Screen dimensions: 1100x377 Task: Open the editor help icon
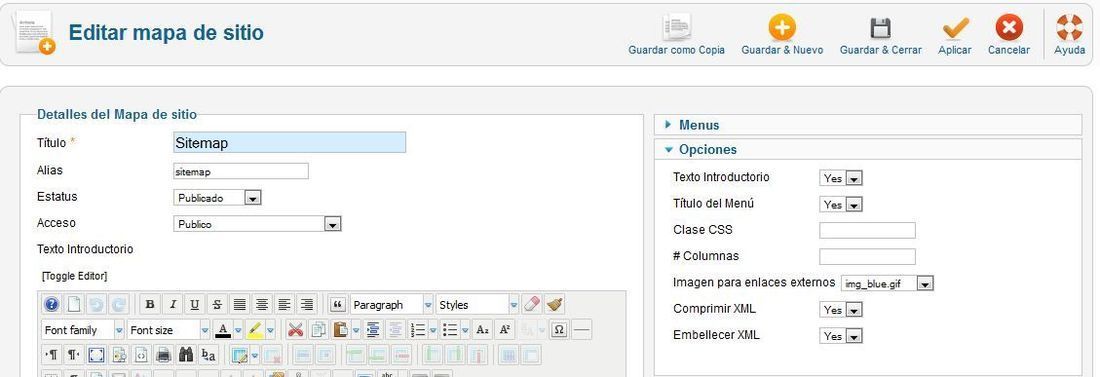coord(51,305)
